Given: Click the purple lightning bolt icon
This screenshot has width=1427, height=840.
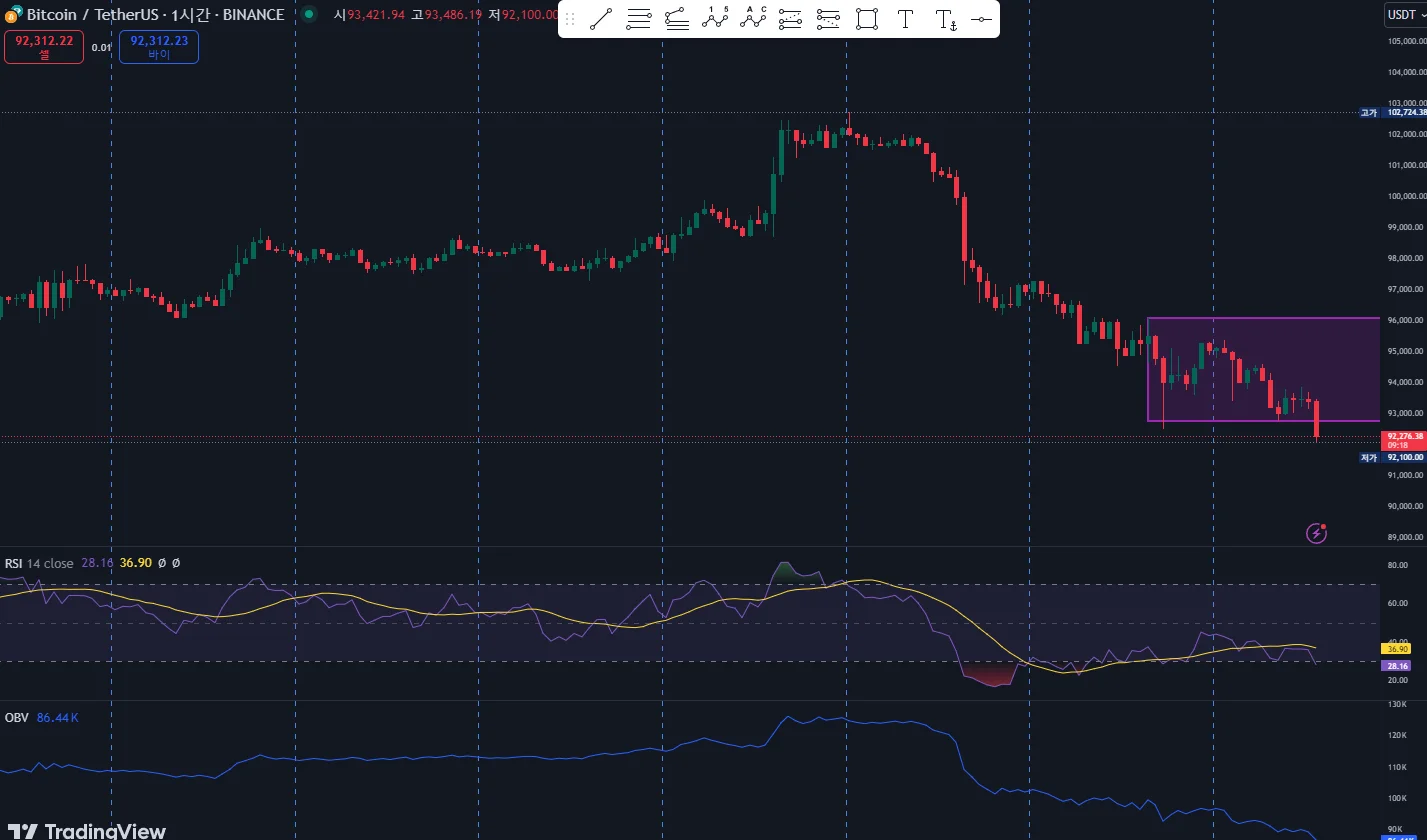Looking at the screenshot, I should point(1317,533).
